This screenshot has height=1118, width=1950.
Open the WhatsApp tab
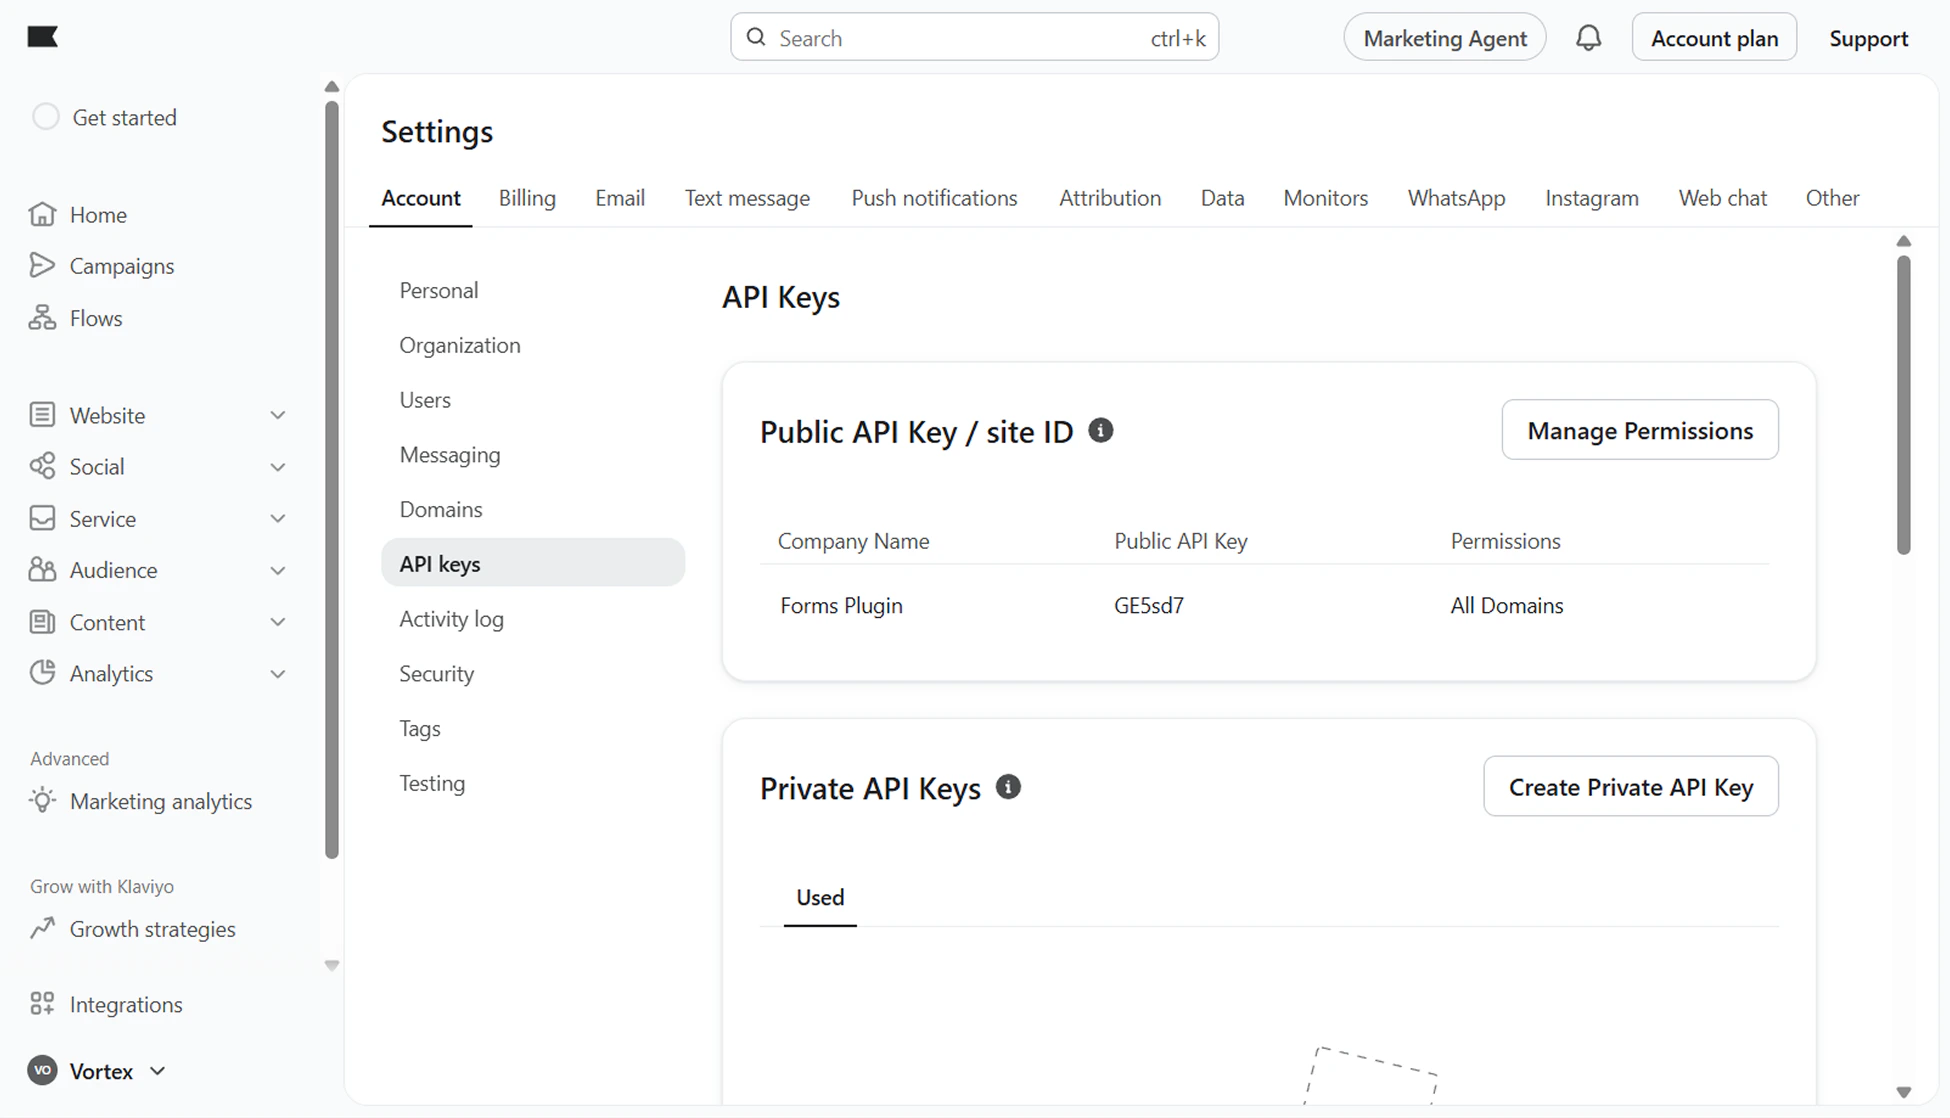1456,198
